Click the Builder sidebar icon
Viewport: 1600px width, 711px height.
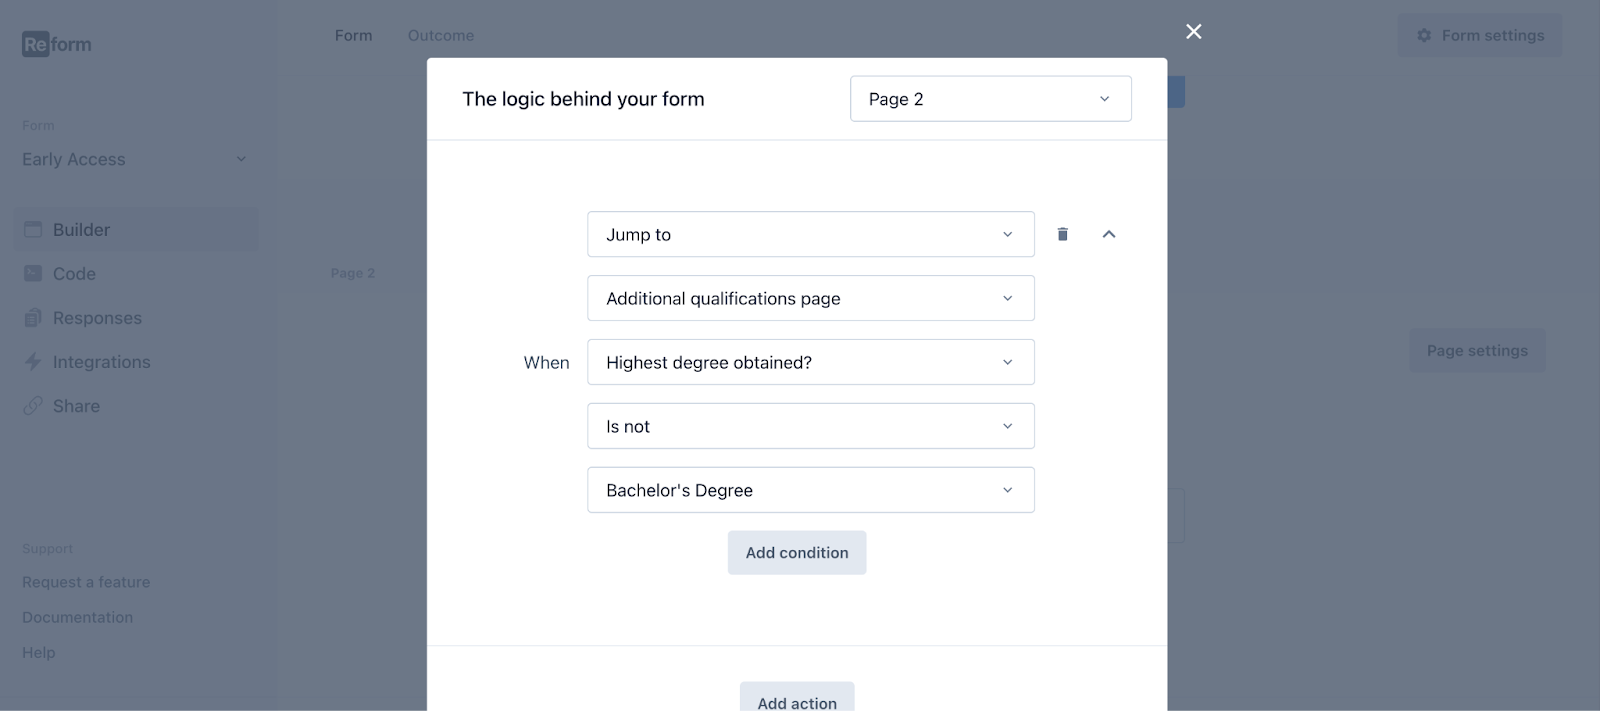coord(33,230)
